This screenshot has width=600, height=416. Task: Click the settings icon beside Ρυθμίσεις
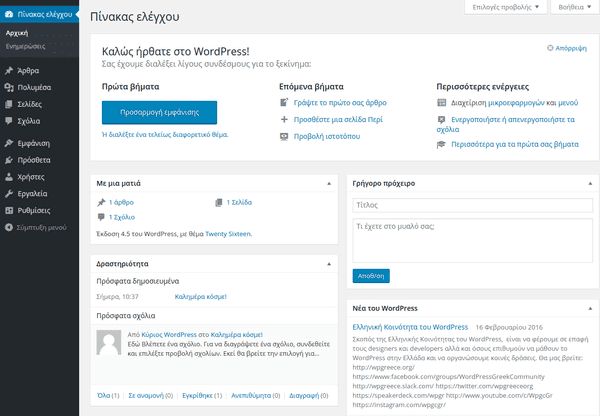(x=9, y=210)
